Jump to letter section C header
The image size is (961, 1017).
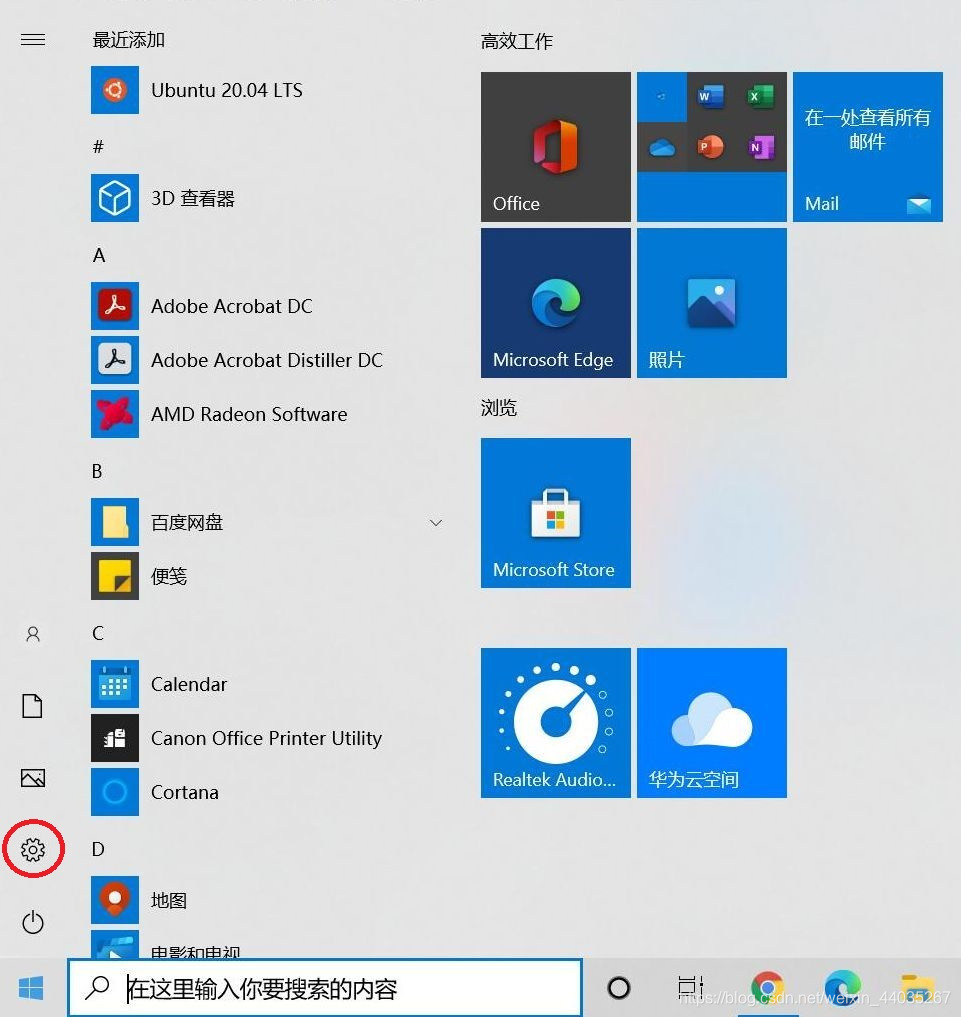pyautogui.click(x=98, y=633)
